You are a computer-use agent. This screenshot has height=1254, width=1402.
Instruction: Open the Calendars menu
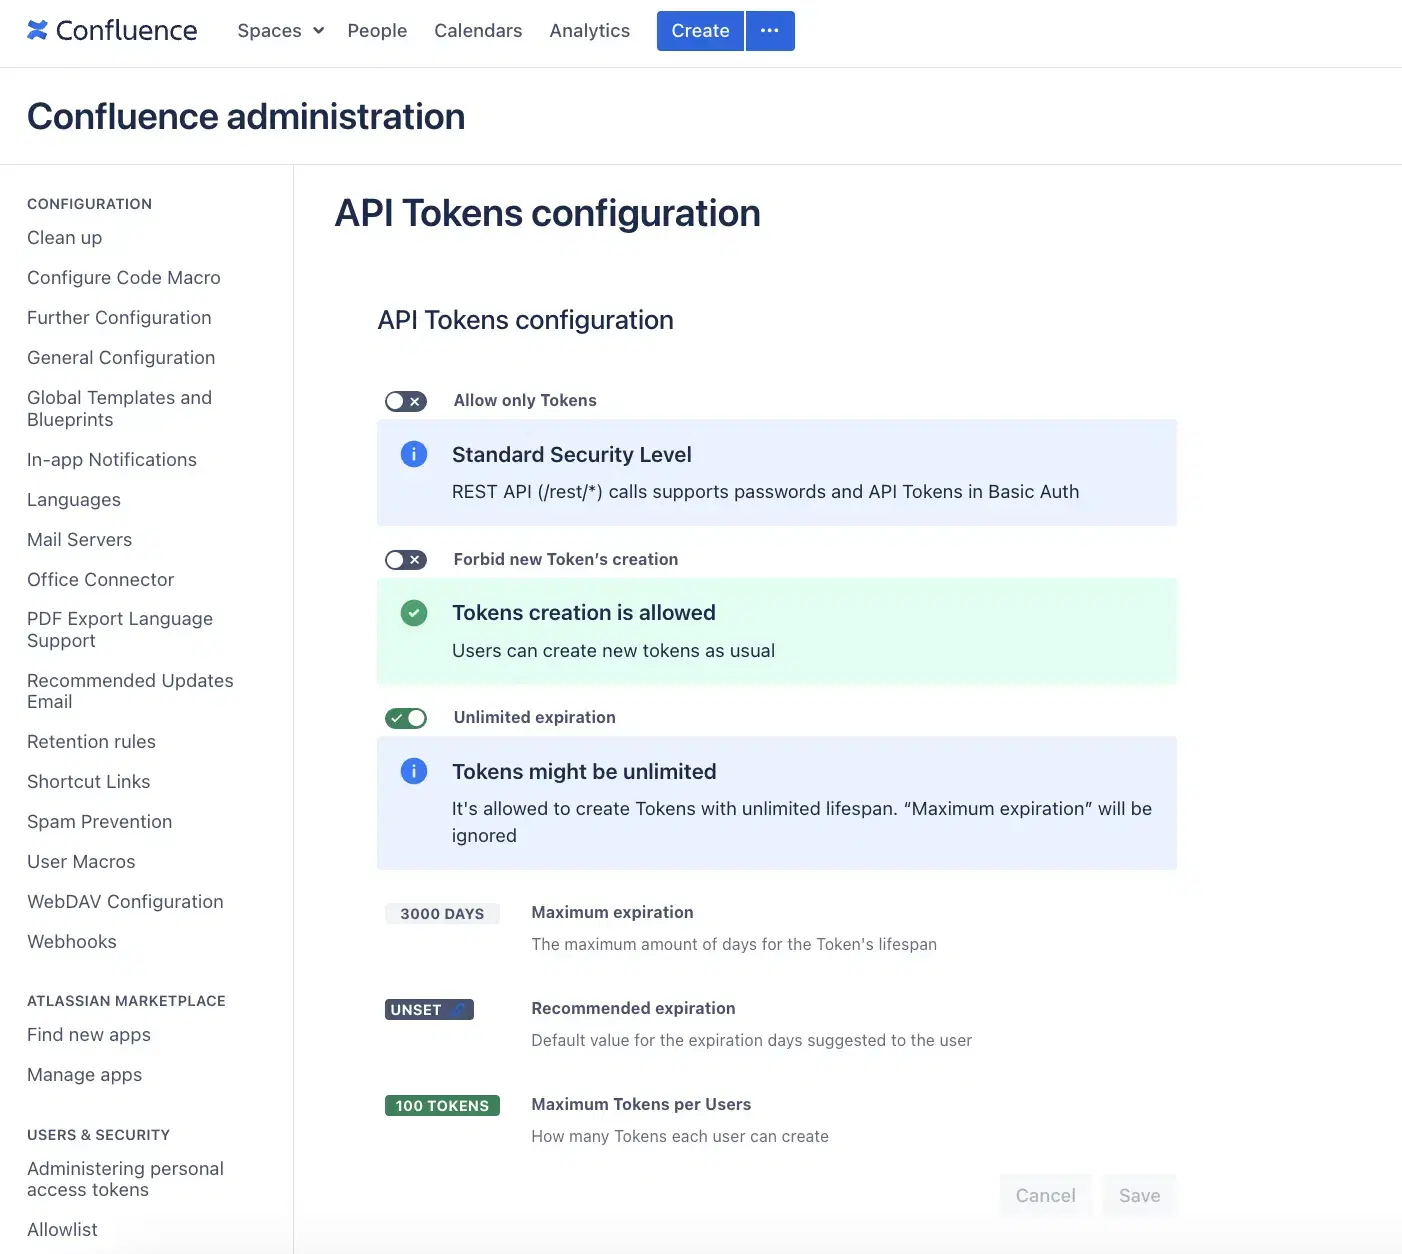coord(478,31)
